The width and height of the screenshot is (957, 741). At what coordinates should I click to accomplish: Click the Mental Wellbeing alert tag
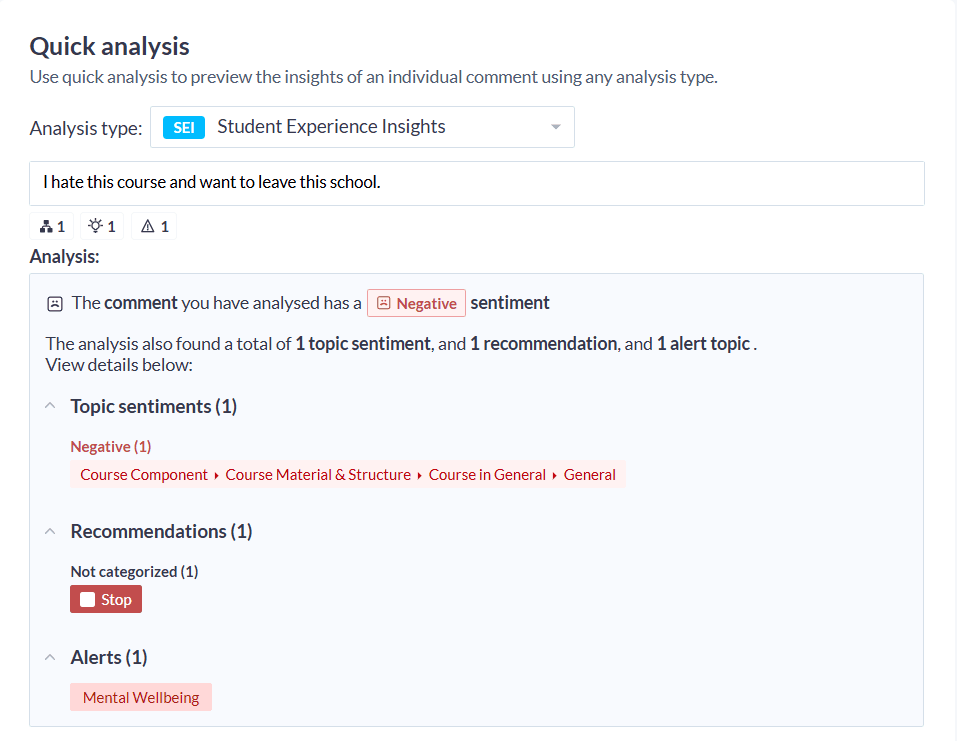[140, 696]
